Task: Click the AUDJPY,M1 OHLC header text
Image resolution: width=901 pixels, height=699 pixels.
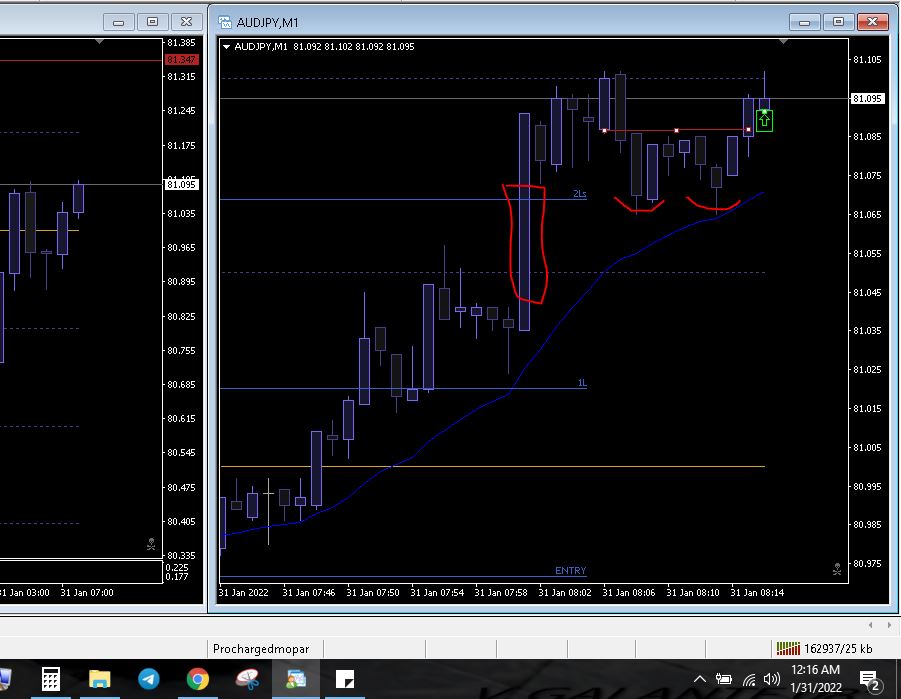Action: [324, 47]
